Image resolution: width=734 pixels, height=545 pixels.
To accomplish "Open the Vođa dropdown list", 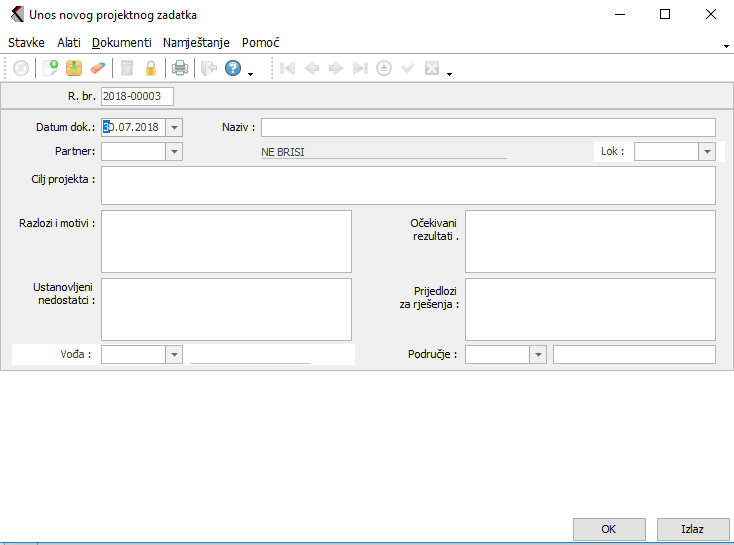I will 175,354.
